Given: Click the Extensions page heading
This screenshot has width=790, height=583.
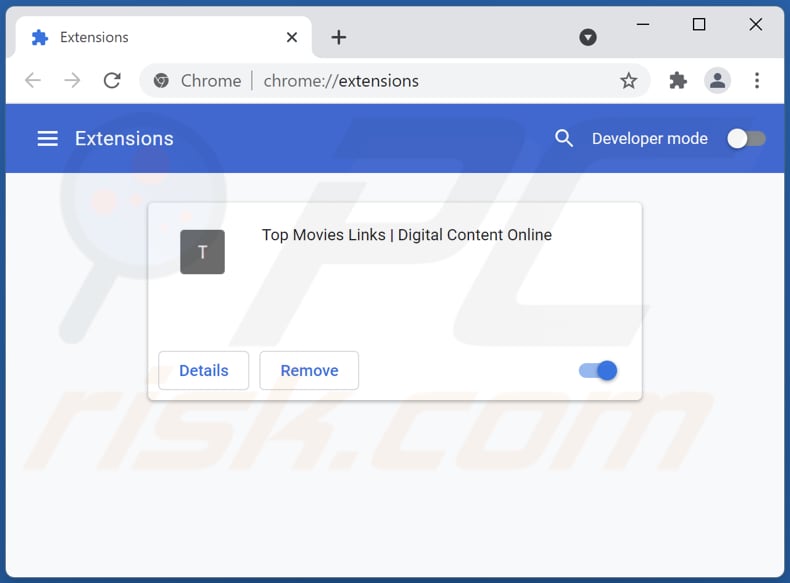Looking at the screenshot, I should click(124, 139).
